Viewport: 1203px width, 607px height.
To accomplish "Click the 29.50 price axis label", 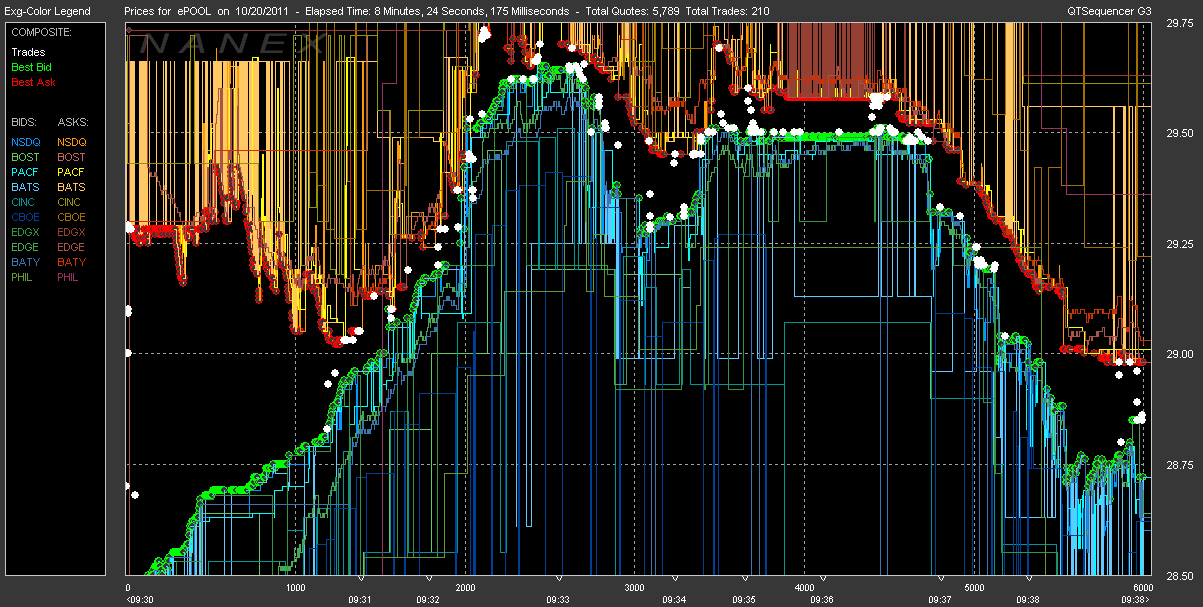I will pyautogui.click(x=1179, y=133).
